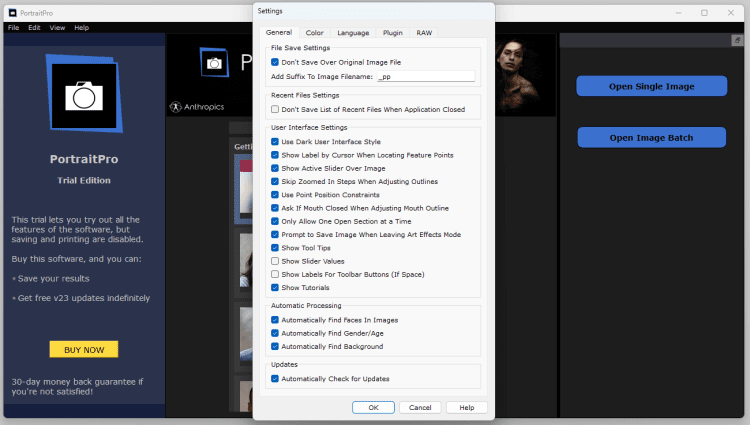Screen dimensions: 750x425
Task: Open the Help menu in menu bar
Action: pyautogui.click(x=81, y=28)
